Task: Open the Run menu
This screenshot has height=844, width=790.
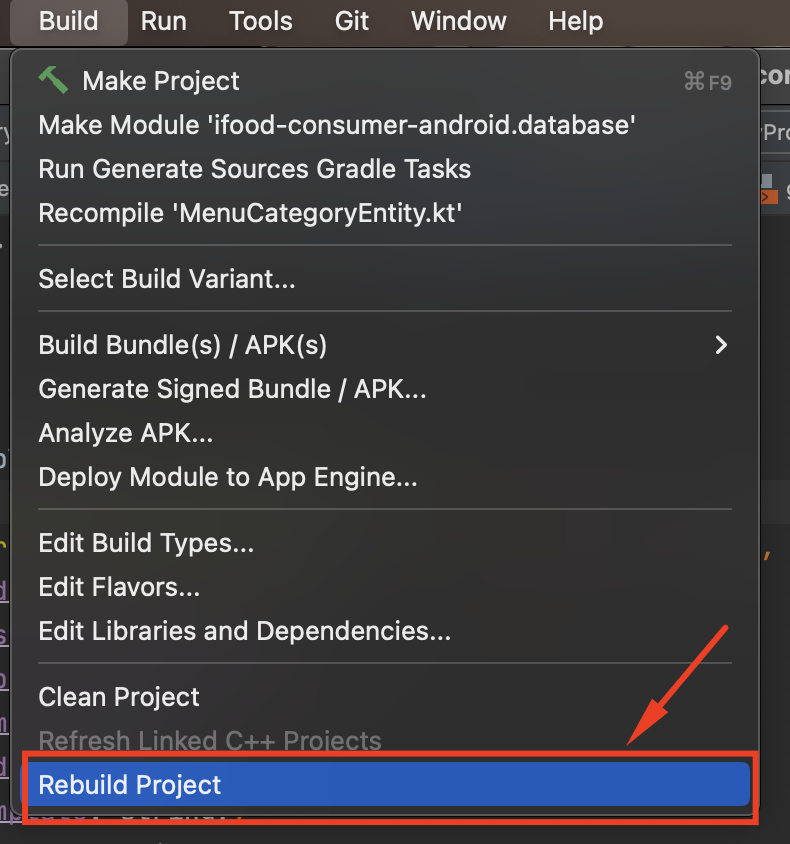Action: [x=164, y=21]
